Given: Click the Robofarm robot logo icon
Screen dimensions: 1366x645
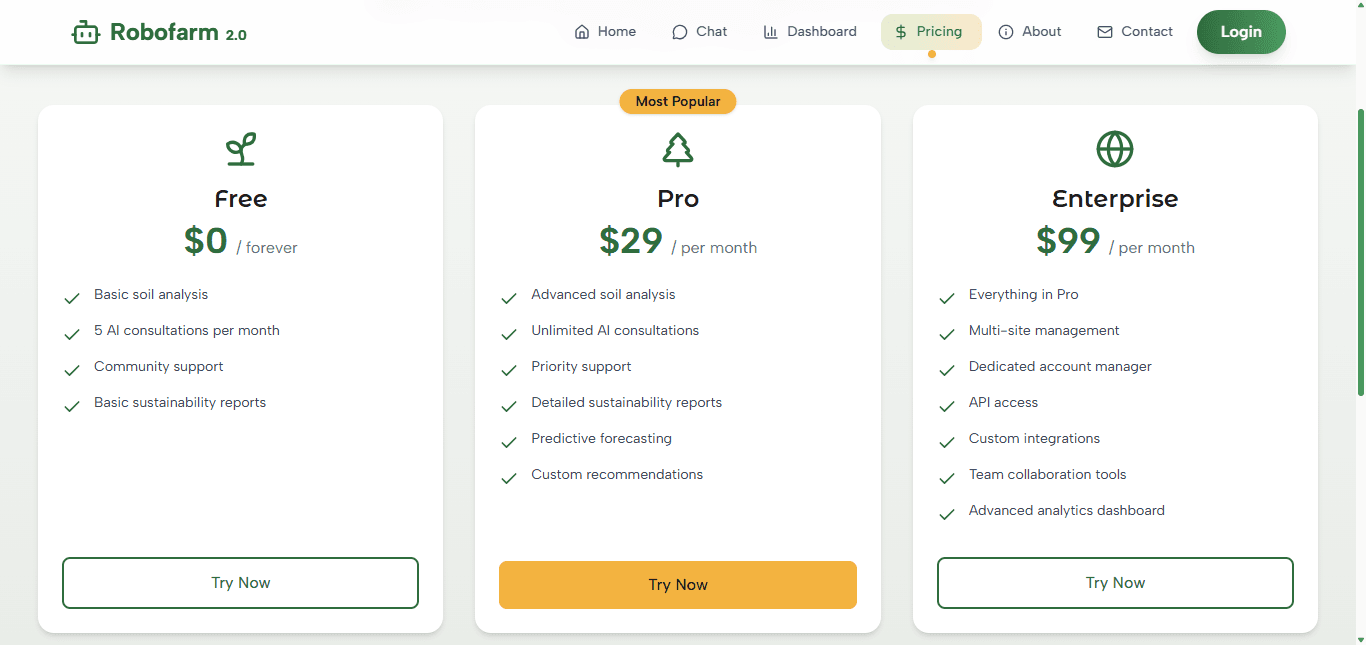Looking at the screenshot, I should pos(86,33).
